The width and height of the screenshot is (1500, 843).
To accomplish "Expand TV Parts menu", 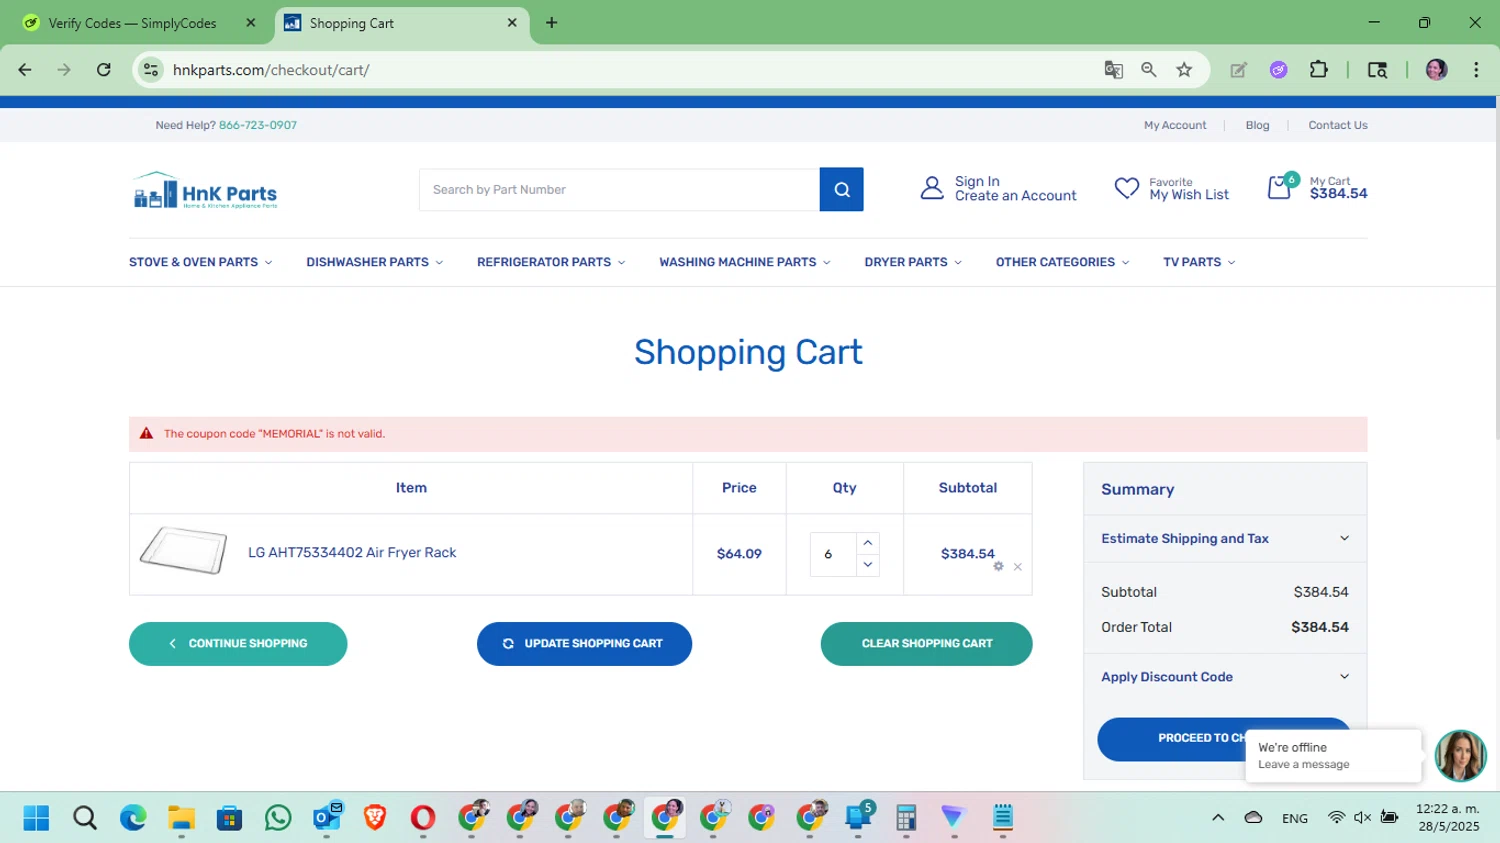I will 1199,262.
